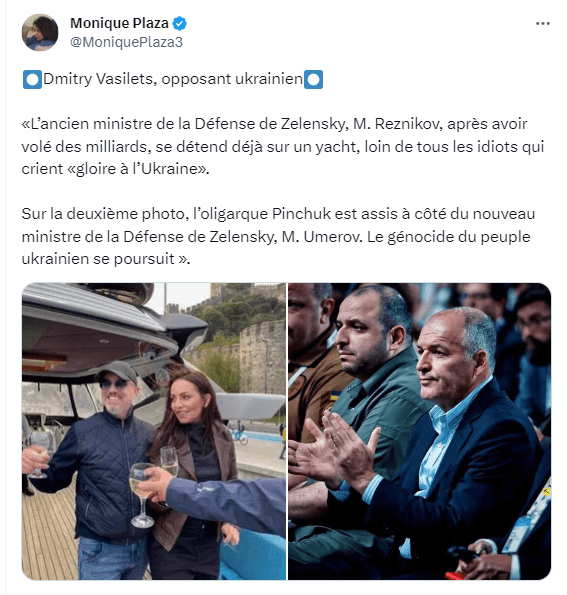Click the man in cap holding wine glass

coord(95,467)
